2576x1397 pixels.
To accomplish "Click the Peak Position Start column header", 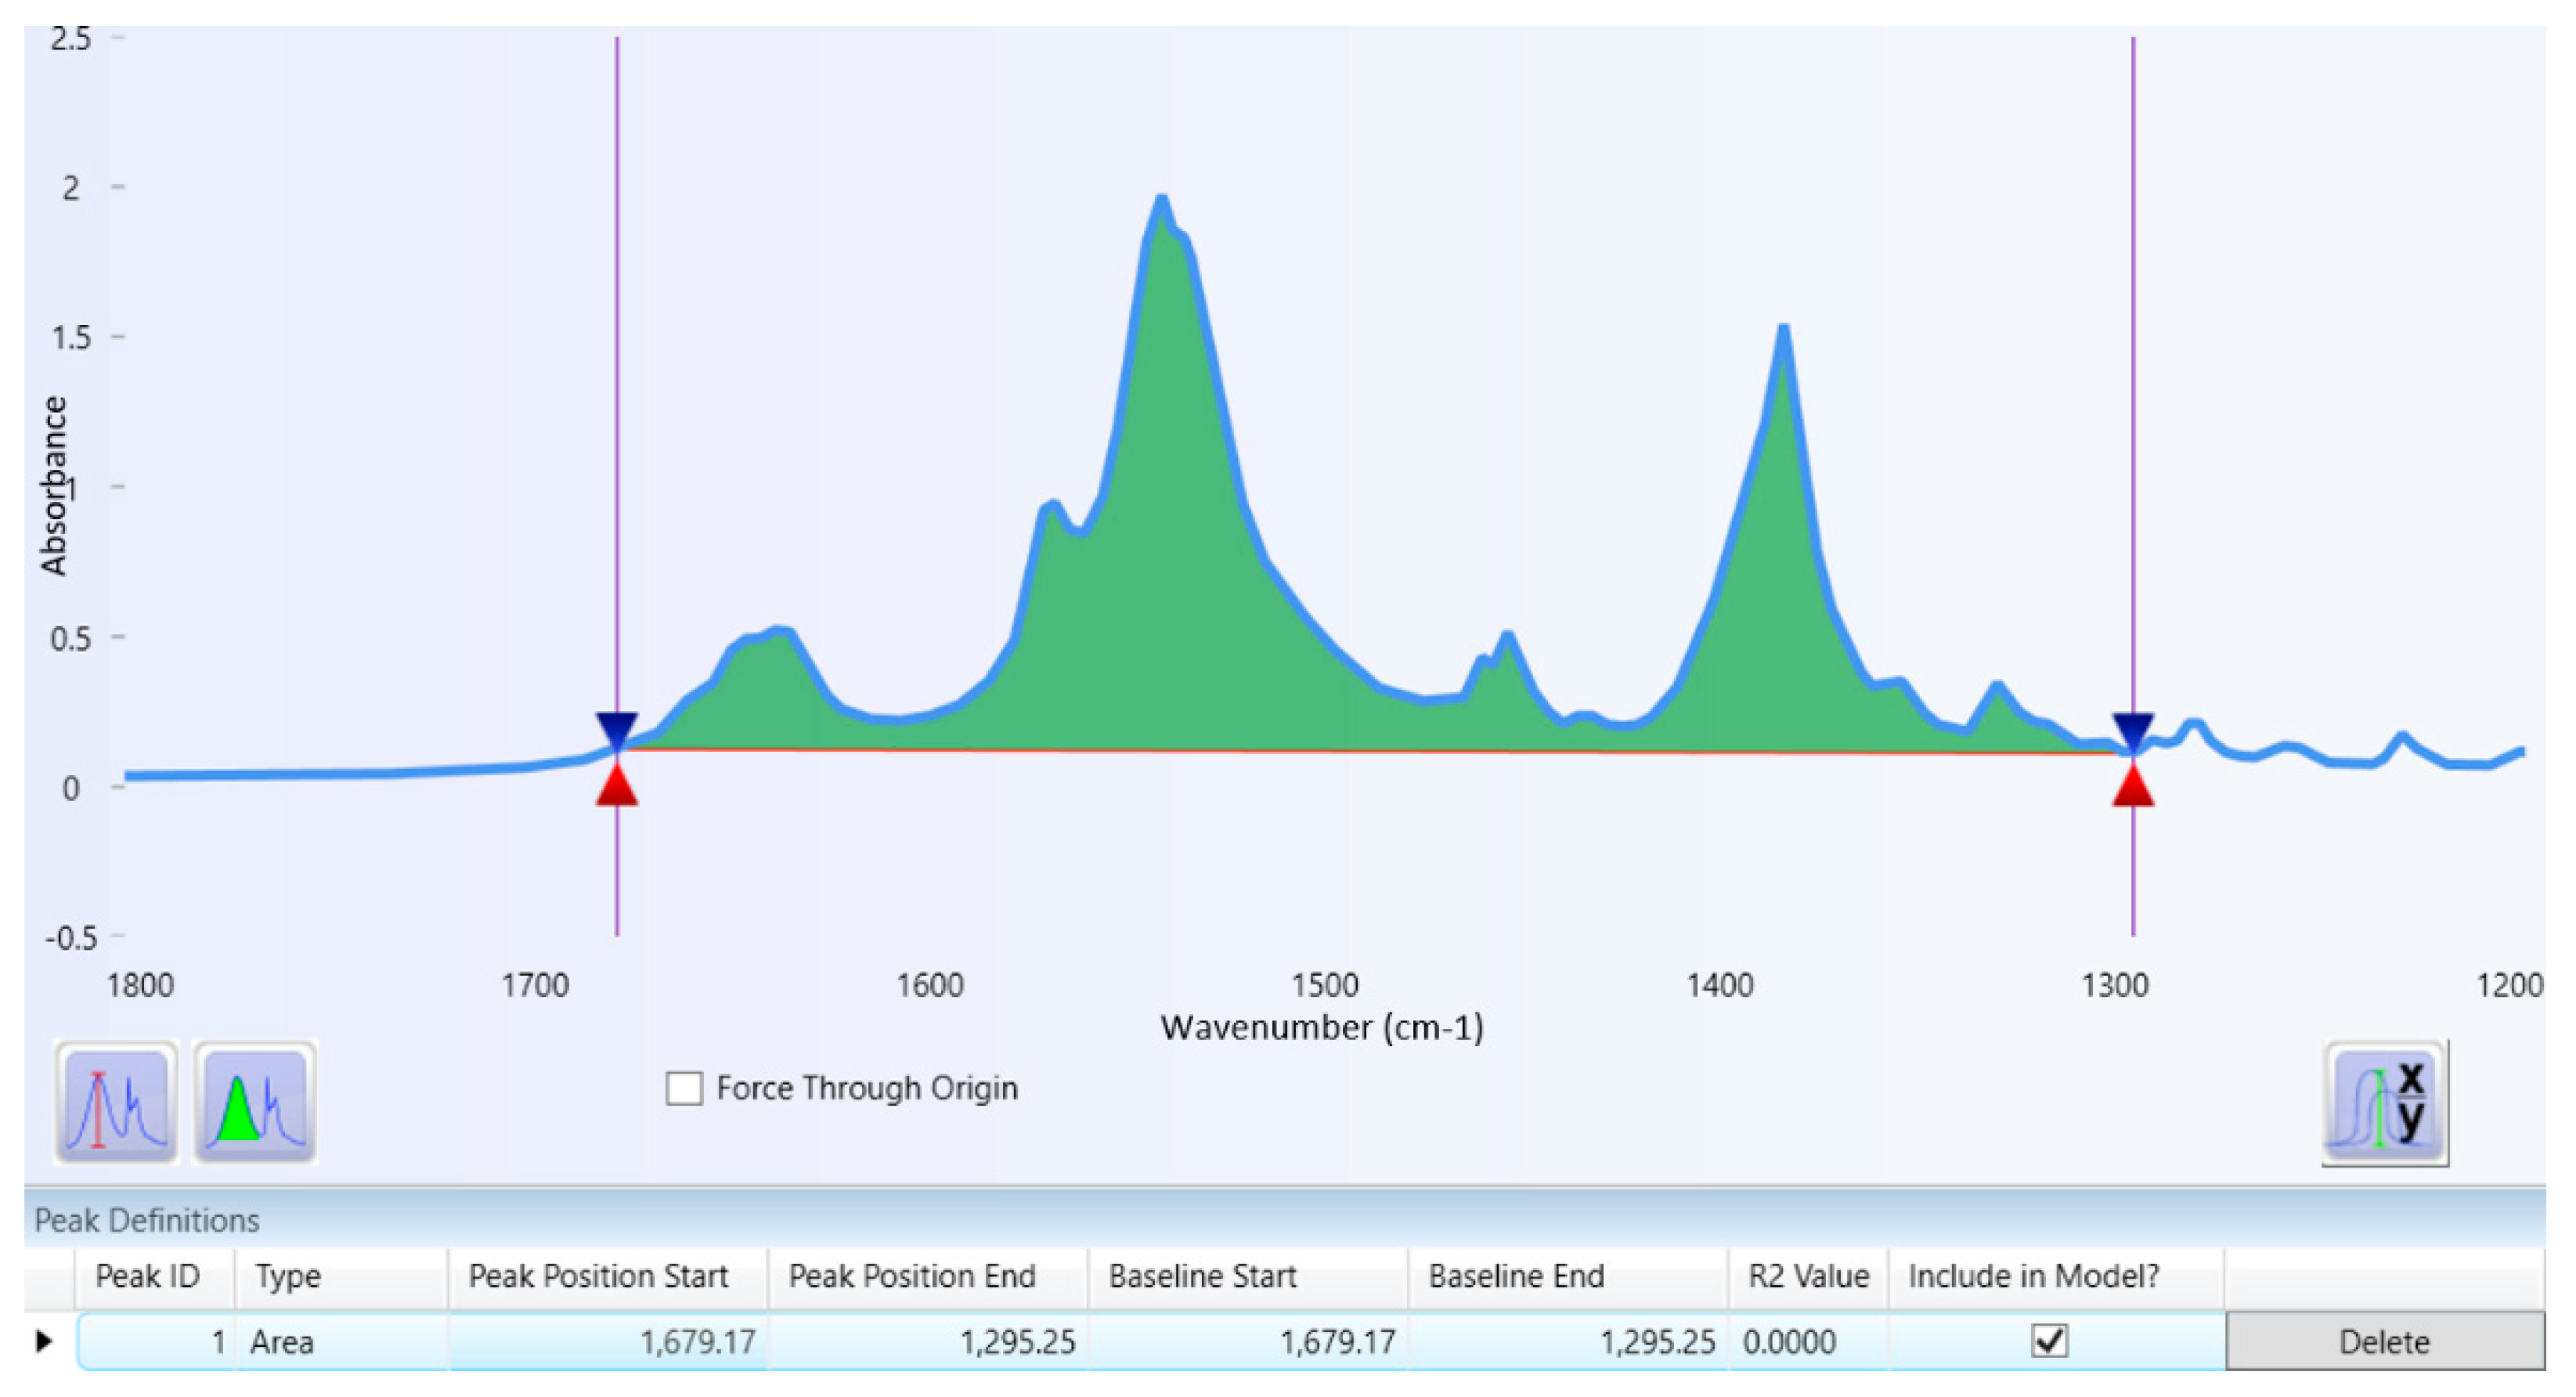I will click(x=598, y=1276).
